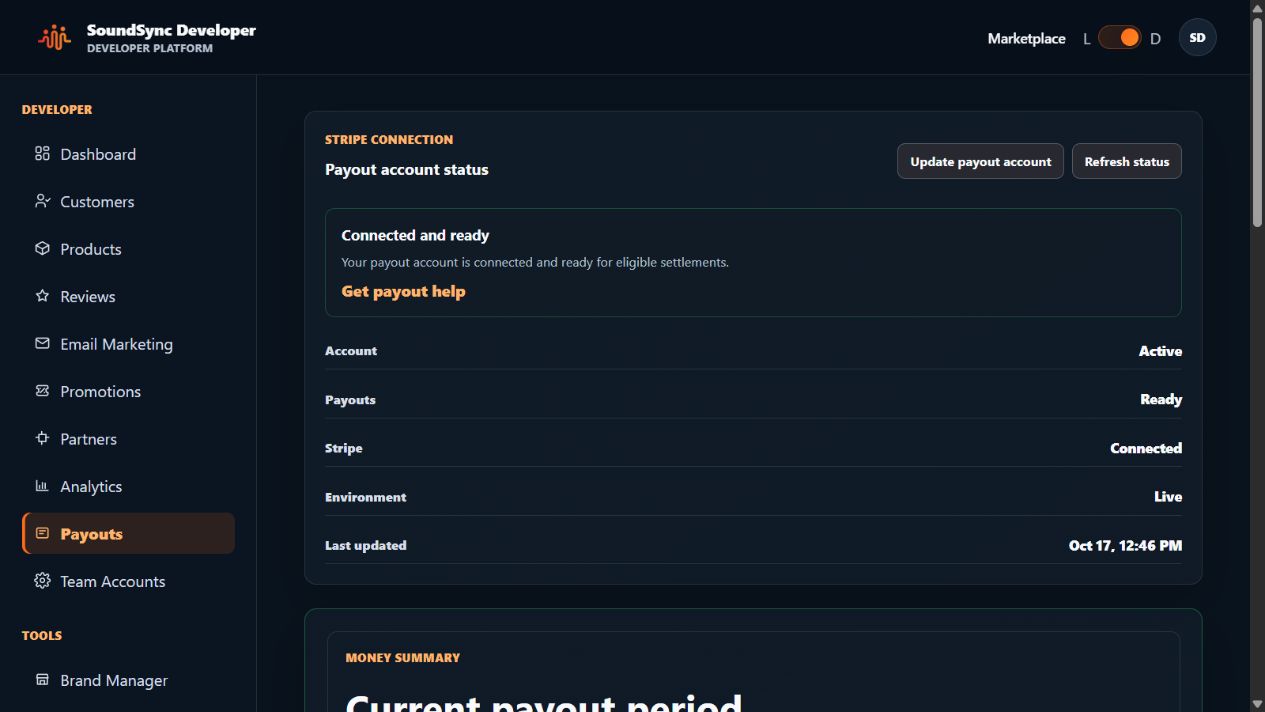Click the Email Marketing envelope icon
The height and width of the screenshot is (712, 1265).
[x=42, y=344]
